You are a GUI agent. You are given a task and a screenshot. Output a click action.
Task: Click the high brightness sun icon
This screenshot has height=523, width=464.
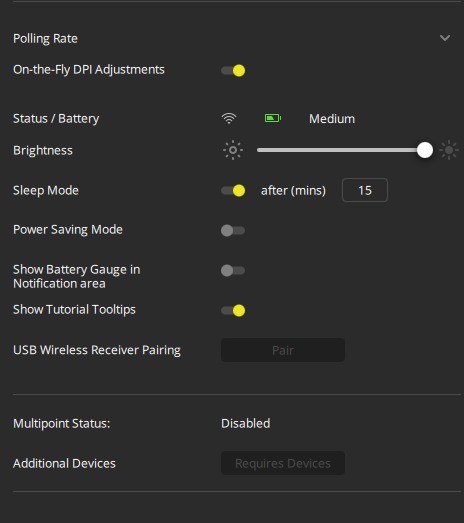pyautogui.click(x=449, y=150)
